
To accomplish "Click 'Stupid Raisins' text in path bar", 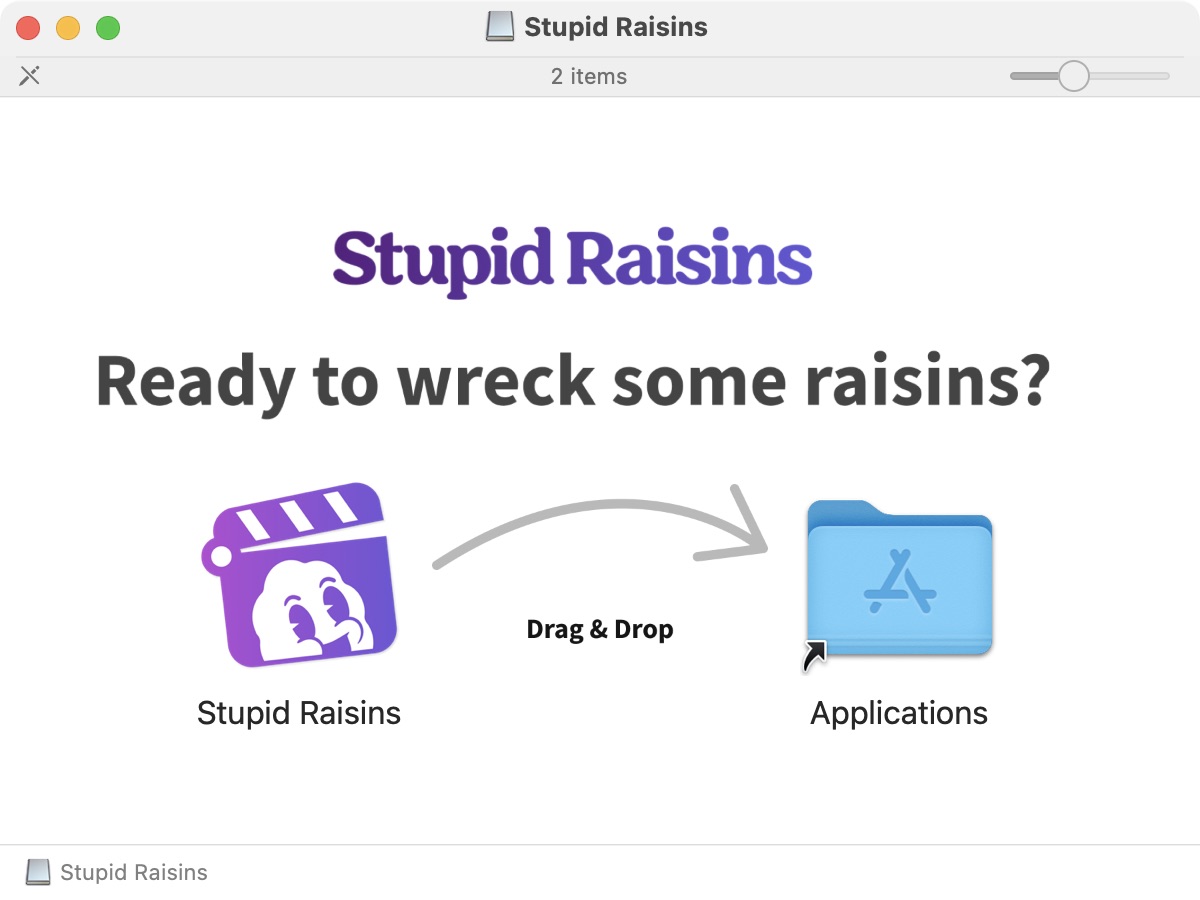I will point(134,872).
